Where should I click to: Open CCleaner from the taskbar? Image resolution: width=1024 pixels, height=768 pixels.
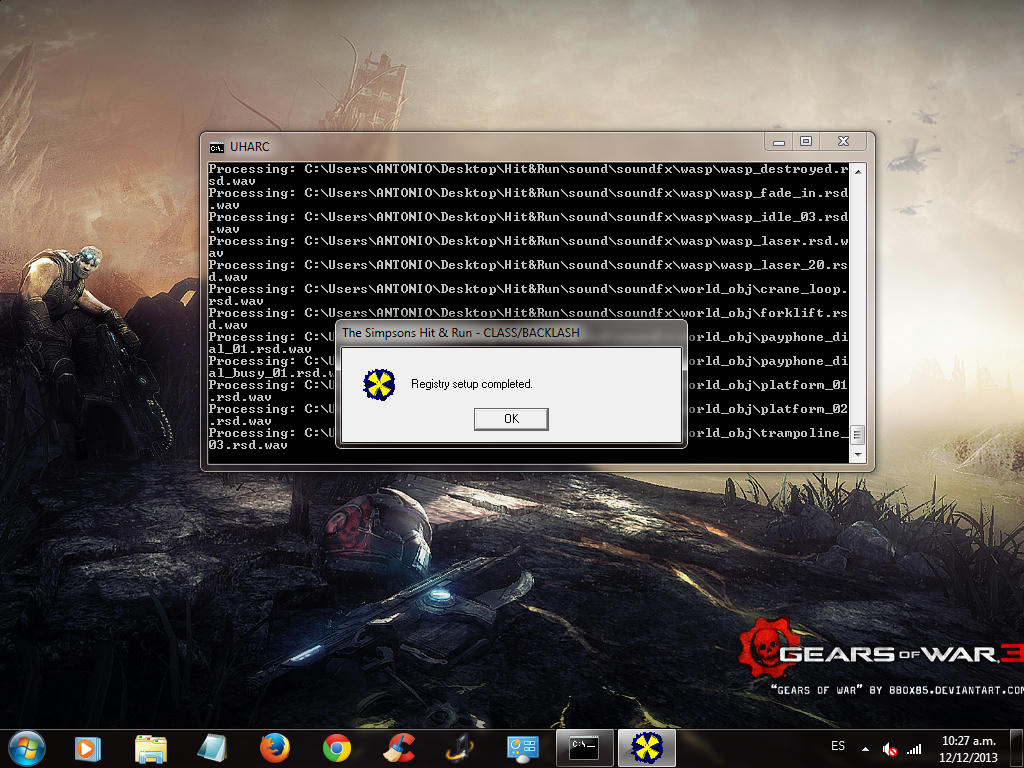pos(399,748)
